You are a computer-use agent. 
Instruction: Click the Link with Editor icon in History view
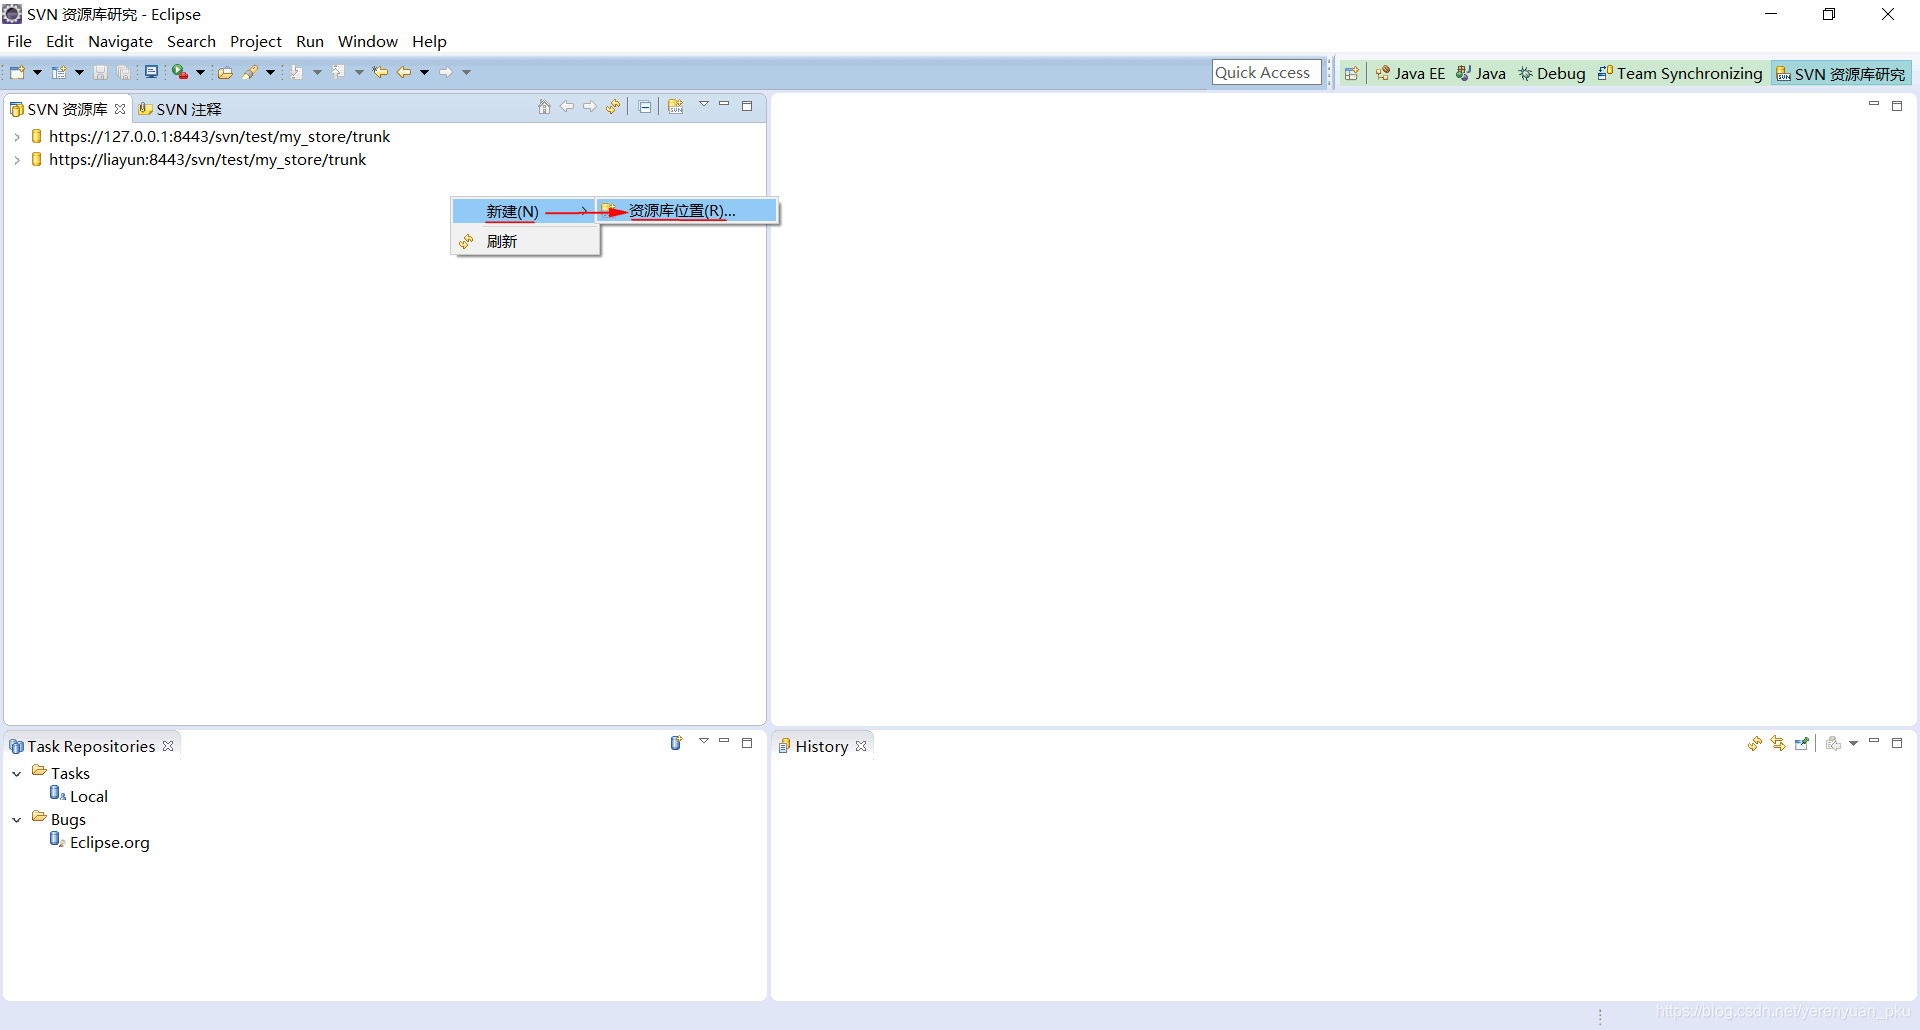(x=1778, y=743)
